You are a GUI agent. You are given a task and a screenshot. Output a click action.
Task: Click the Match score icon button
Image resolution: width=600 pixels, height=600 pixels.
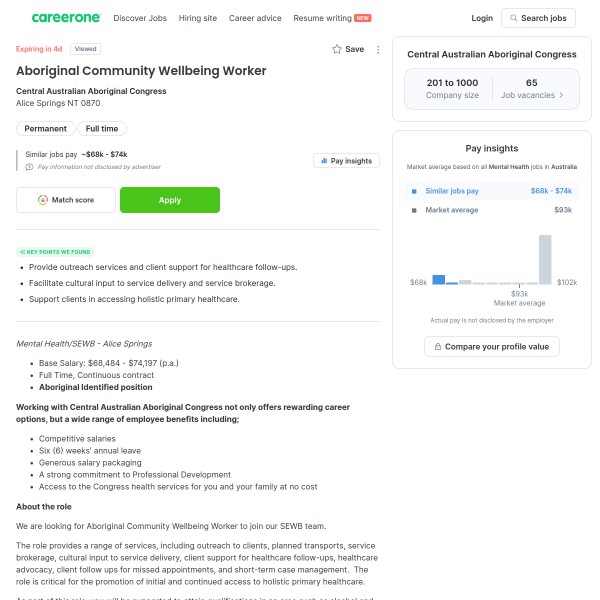click(x=43, y=200)
